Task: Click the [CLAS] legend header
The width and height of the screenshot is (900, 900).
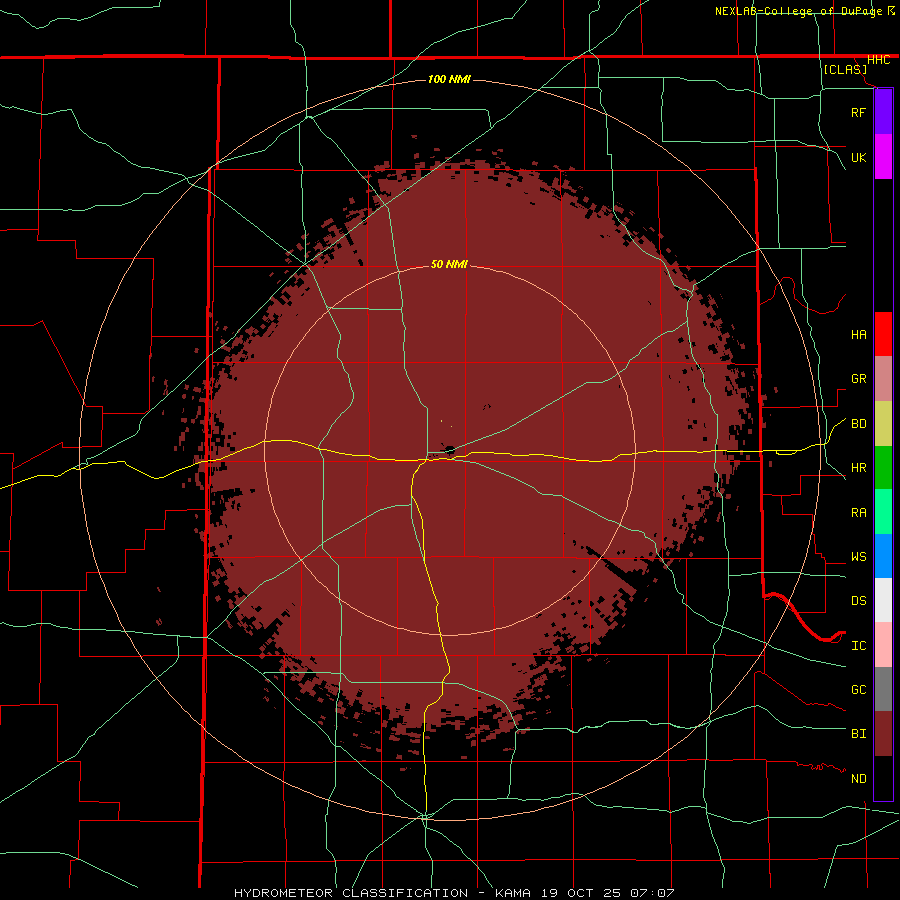Action: tap(845, 69)
